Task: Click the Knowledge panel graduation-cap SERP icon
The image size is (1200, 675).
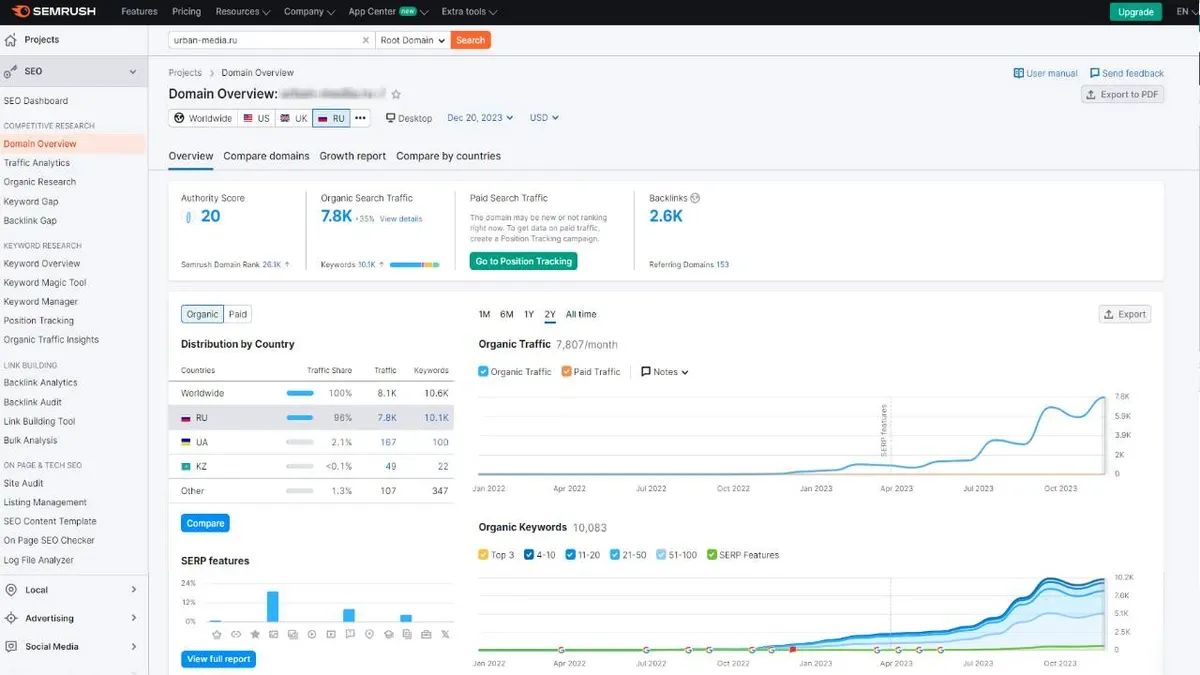Action: (388, 634)
